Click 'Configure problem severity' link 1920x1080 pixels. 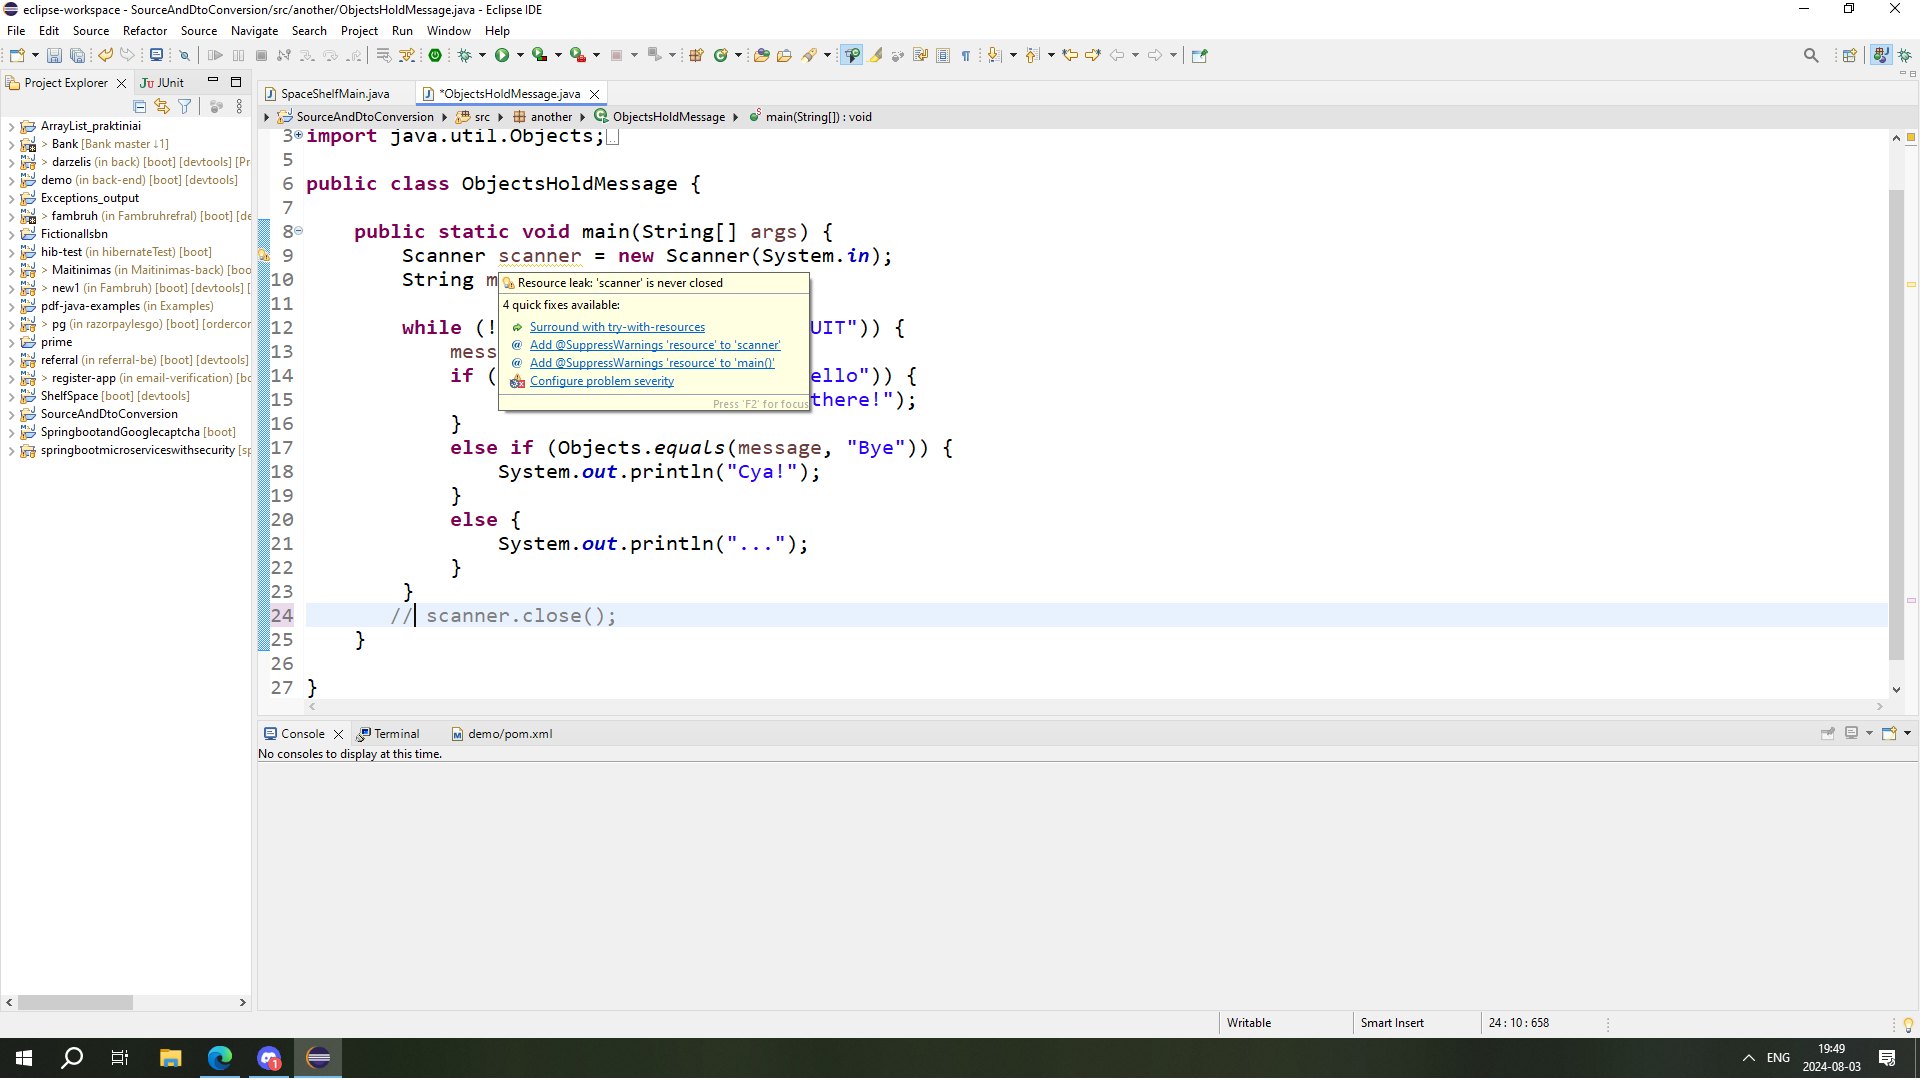coord(601,381)
